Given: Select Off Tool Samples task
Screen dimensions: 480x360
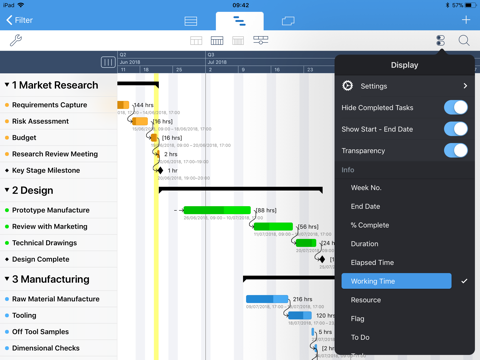Looking at the screenshot, I should point(59,331).
